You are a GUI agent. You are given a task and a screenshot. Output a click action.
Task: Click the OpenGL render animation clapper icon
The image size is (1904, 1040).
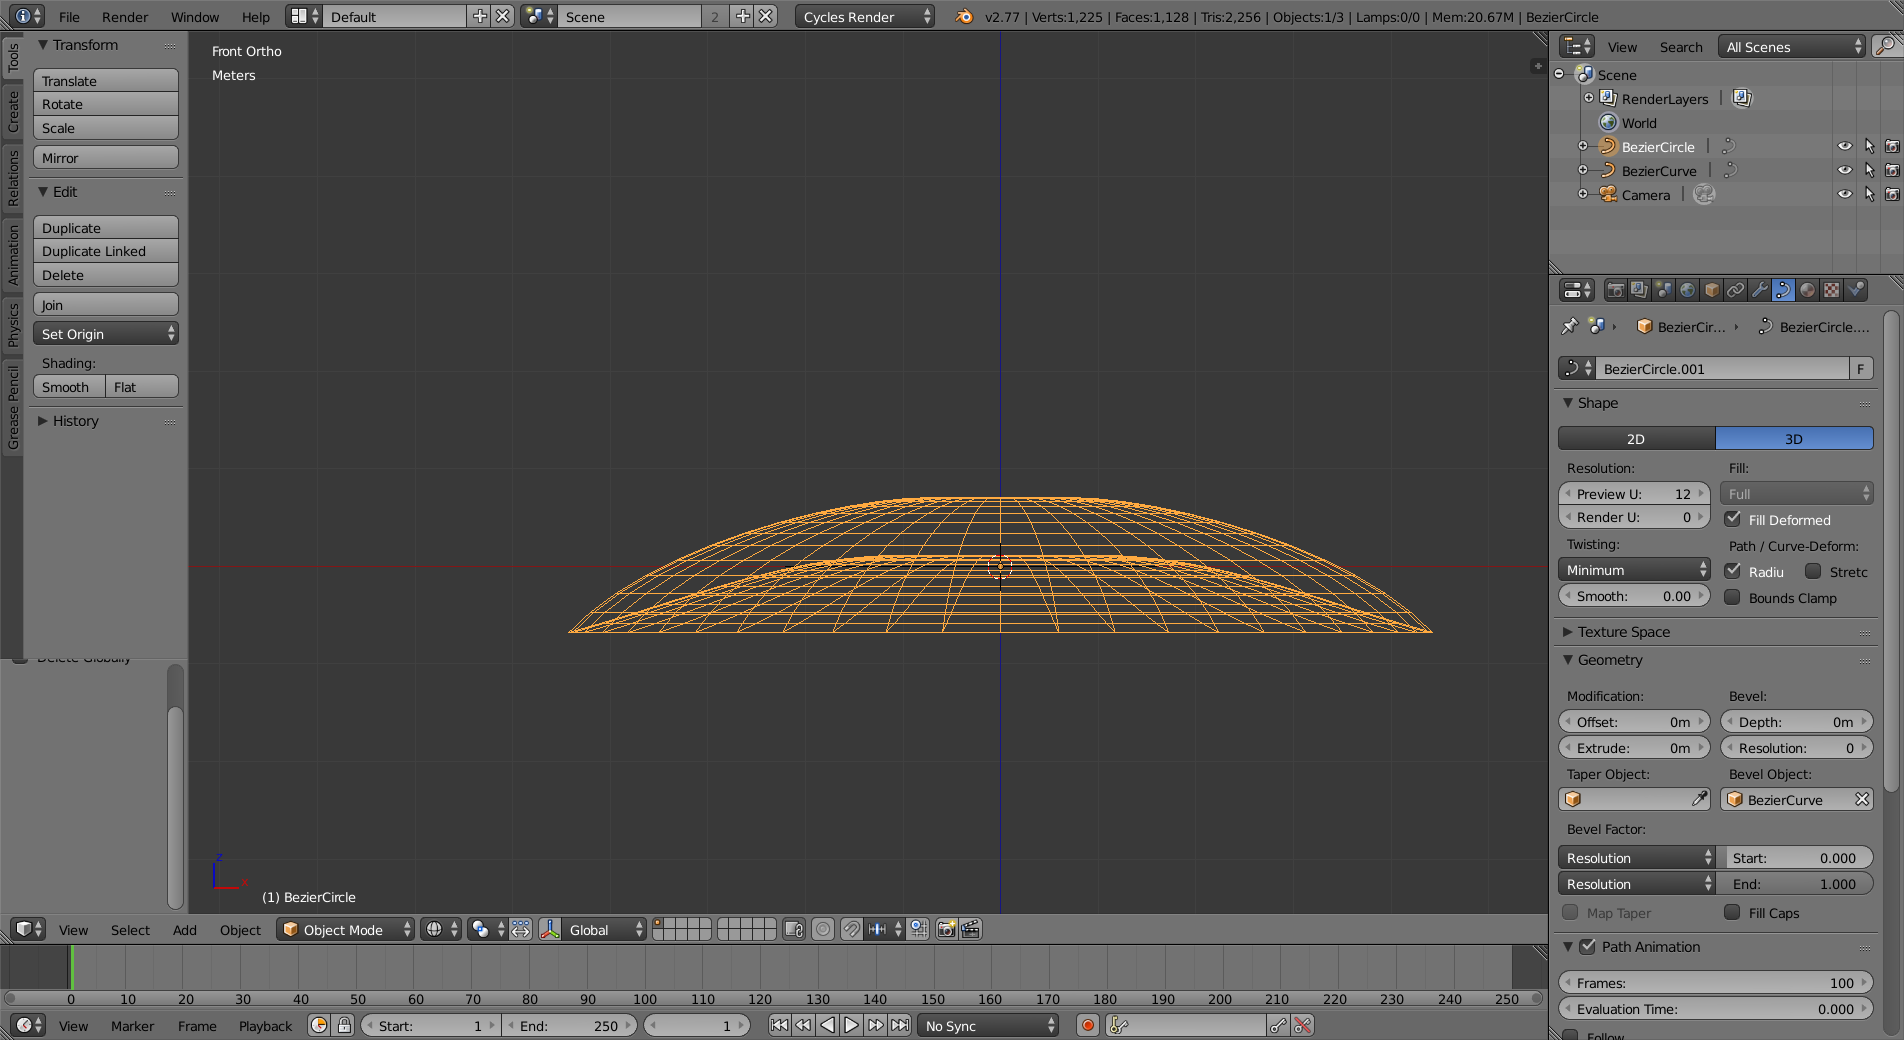click(x=970, y=929)
